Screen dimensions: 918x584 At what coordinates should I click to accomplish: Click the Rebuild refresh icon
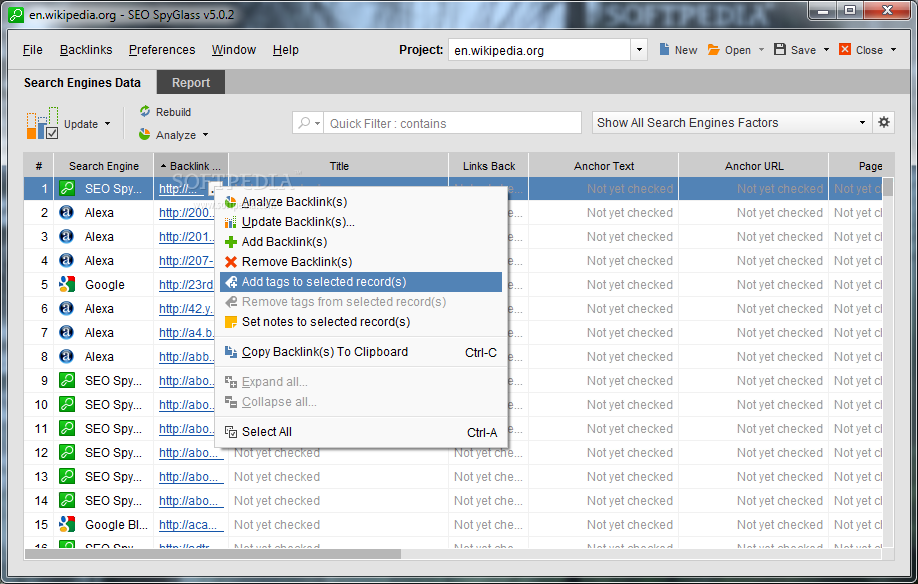coord(145,111)
